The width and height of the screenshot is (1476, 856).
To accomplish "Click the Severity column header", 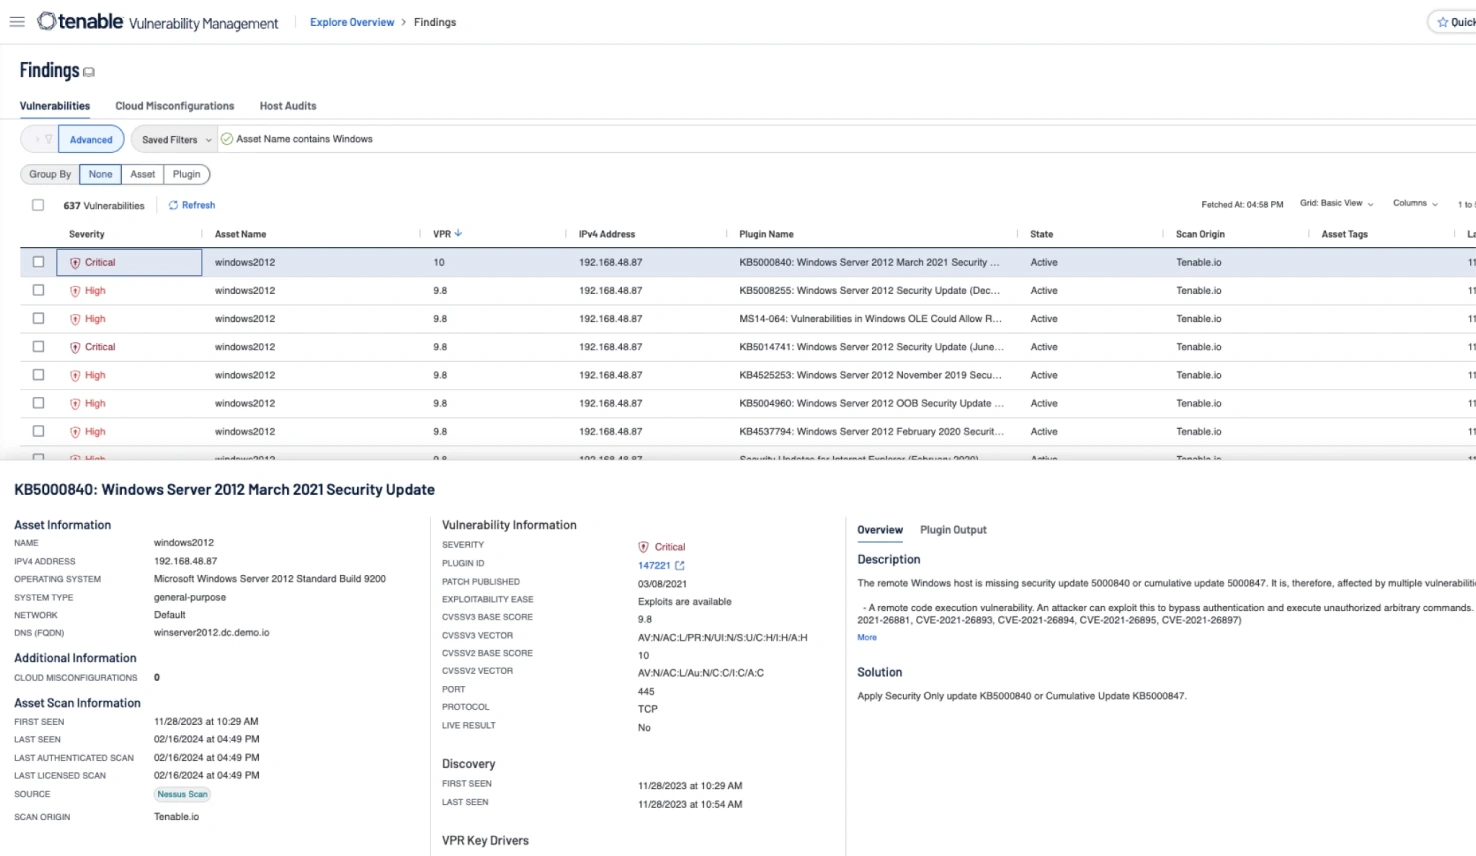I will [x=87, y=234].
